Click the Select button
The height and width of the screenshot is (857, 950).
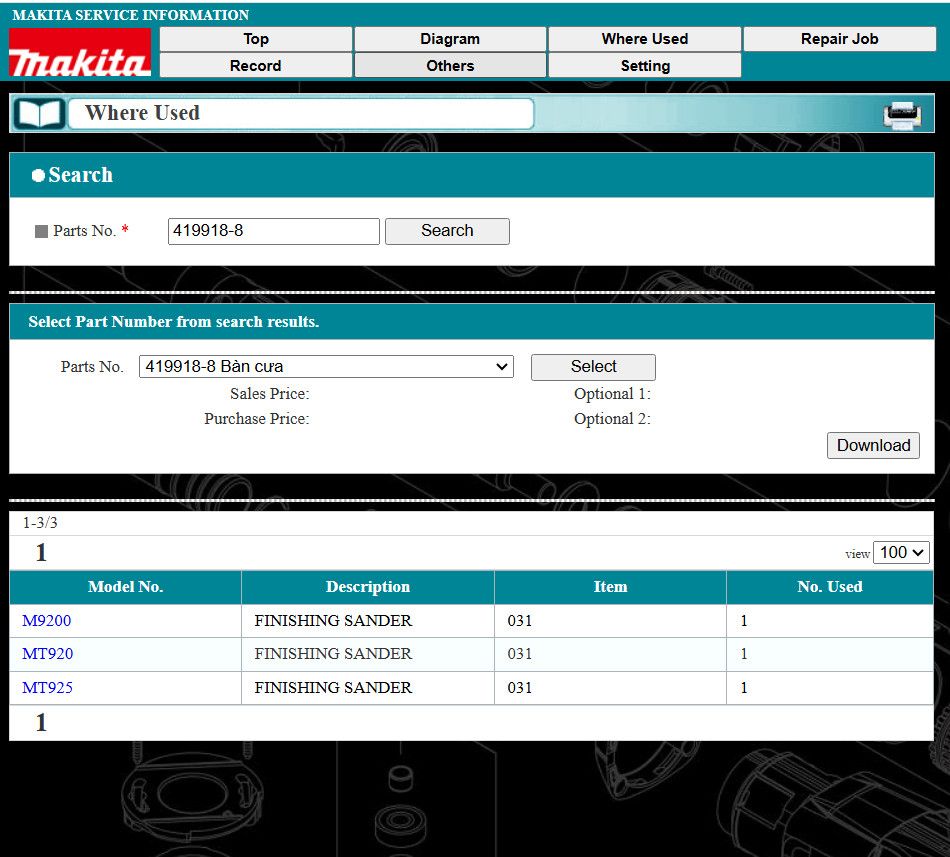click(593, 367)
